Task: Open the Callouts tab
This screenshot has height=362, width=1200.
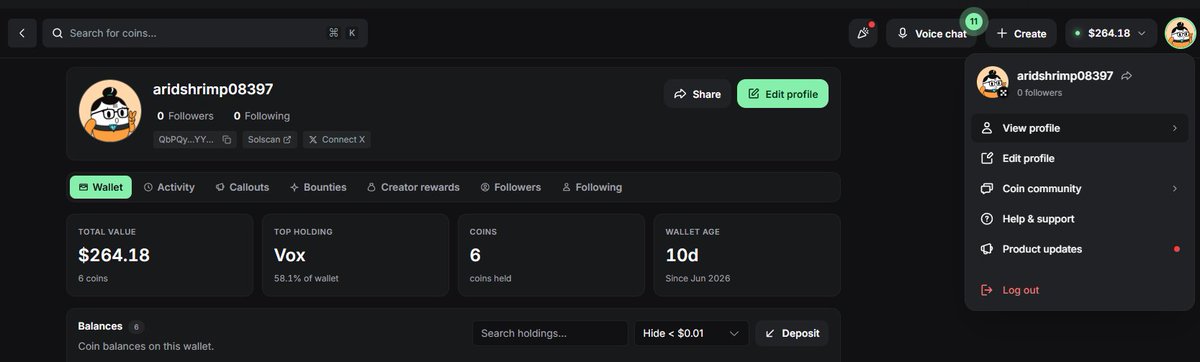Action: pos(242,187)
